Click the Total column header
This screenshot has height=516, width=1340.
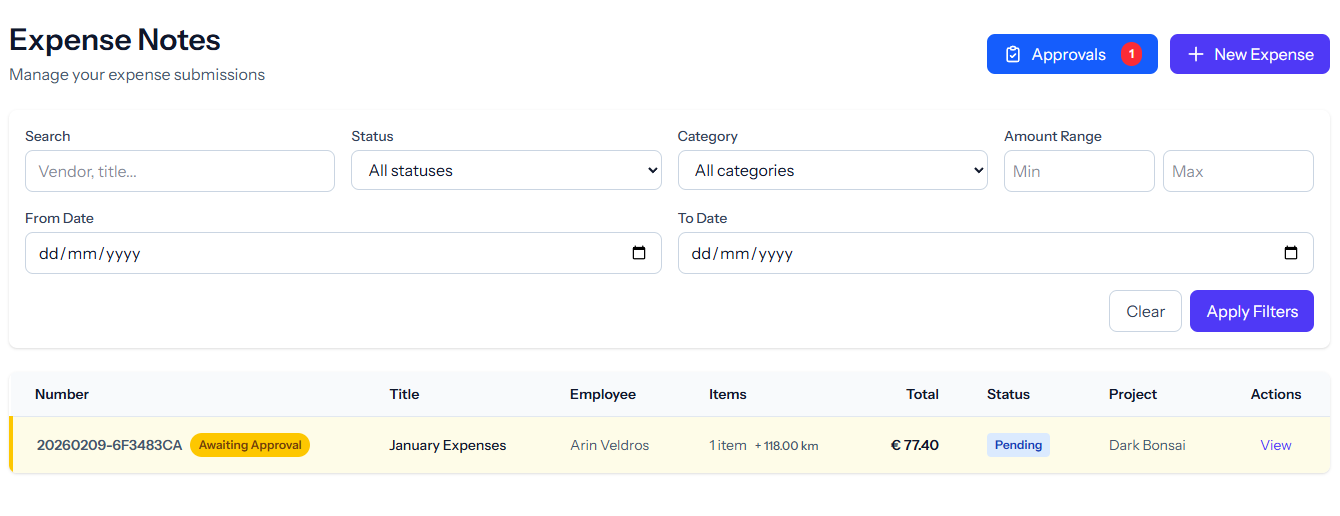[x=922, y=394]
